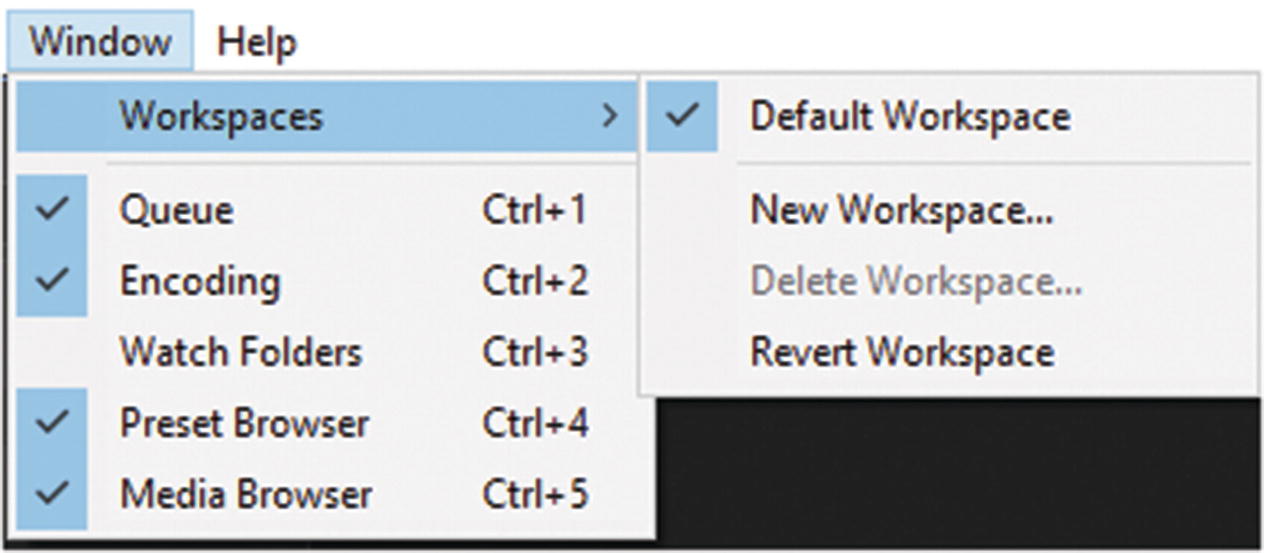Click the checkmark icon next to Queue
This screenshot has width=1264, height=553.
(52, 210)
